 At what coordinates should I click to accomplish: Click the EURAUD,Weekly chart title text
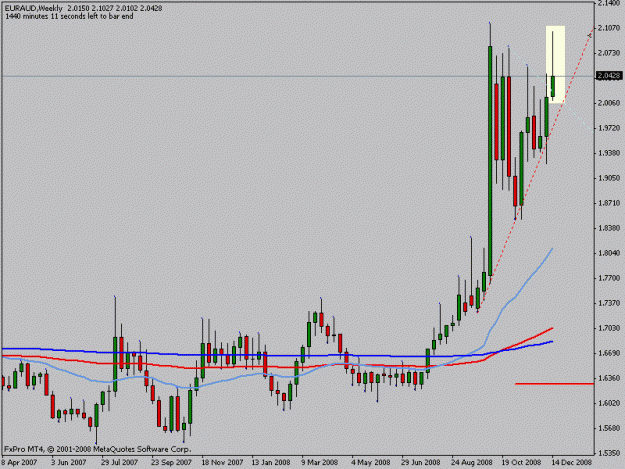click(x=33, y=8)
